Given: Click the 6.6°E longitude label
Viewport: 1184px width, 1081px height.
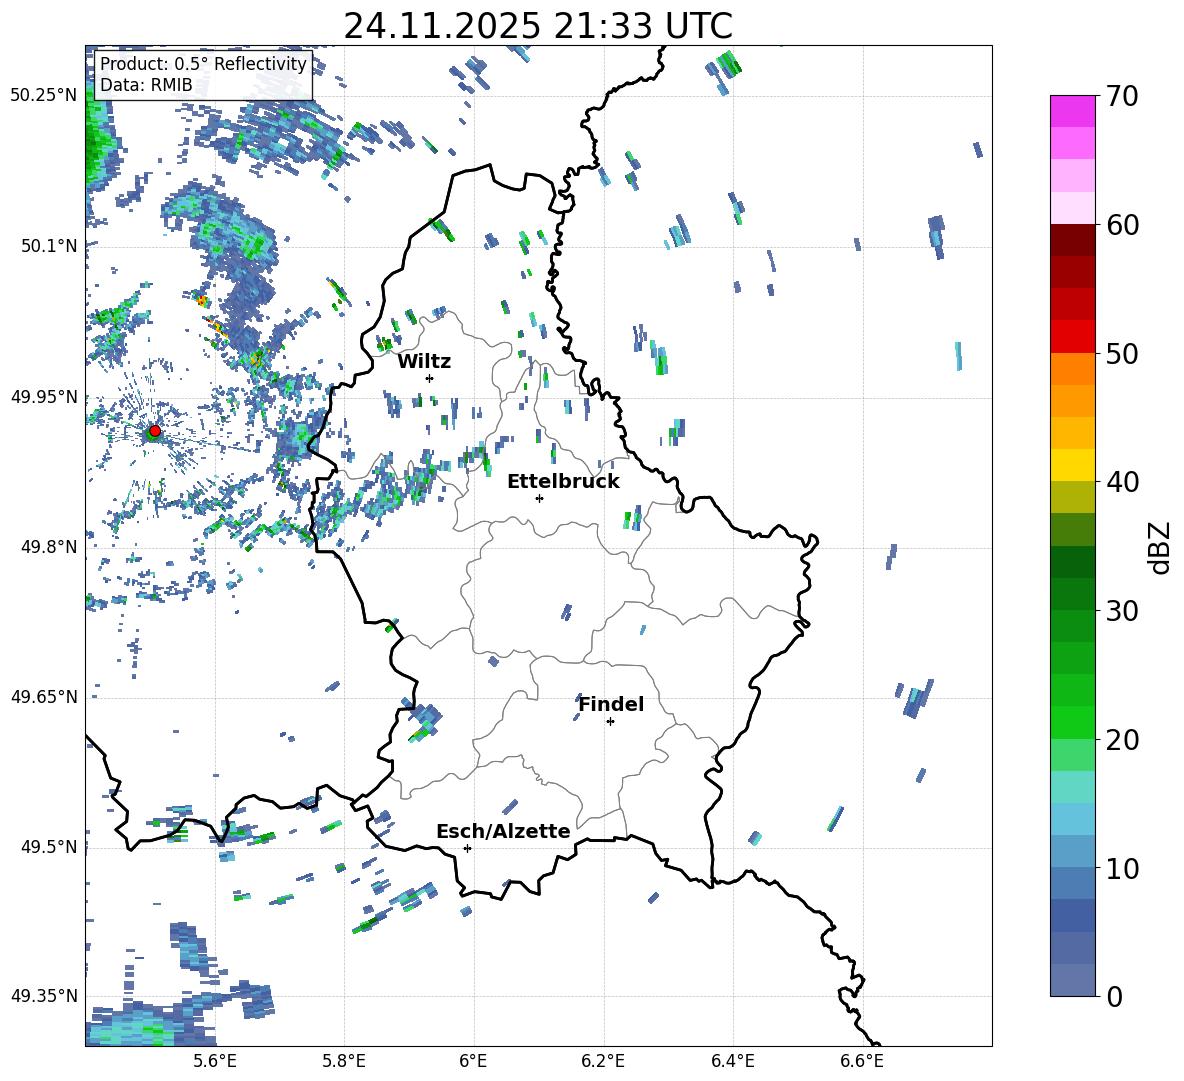Looking at the screenshot, I should point(862,1061).
